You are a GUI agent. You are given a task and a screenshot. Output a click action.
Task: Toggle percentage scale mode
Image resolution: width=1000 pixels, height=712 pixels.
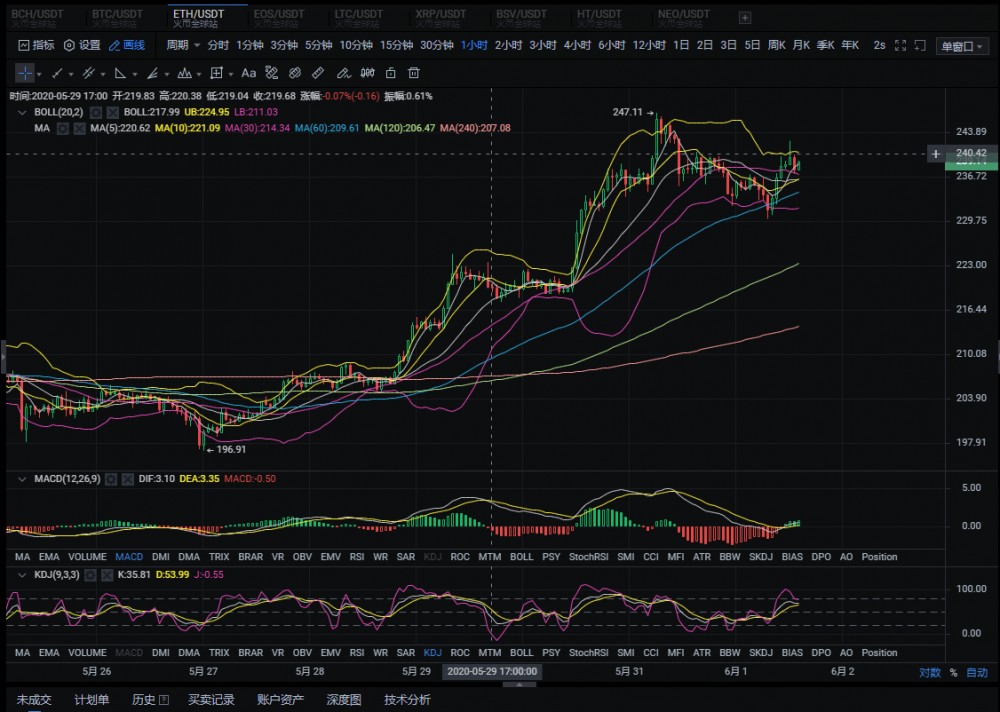pos(953,673)
